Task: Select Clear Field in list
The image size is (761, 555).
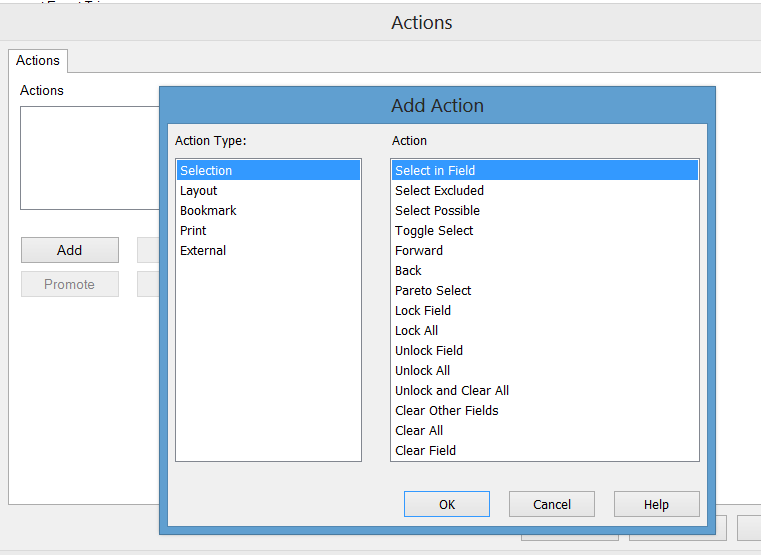Action: (425, 451)
